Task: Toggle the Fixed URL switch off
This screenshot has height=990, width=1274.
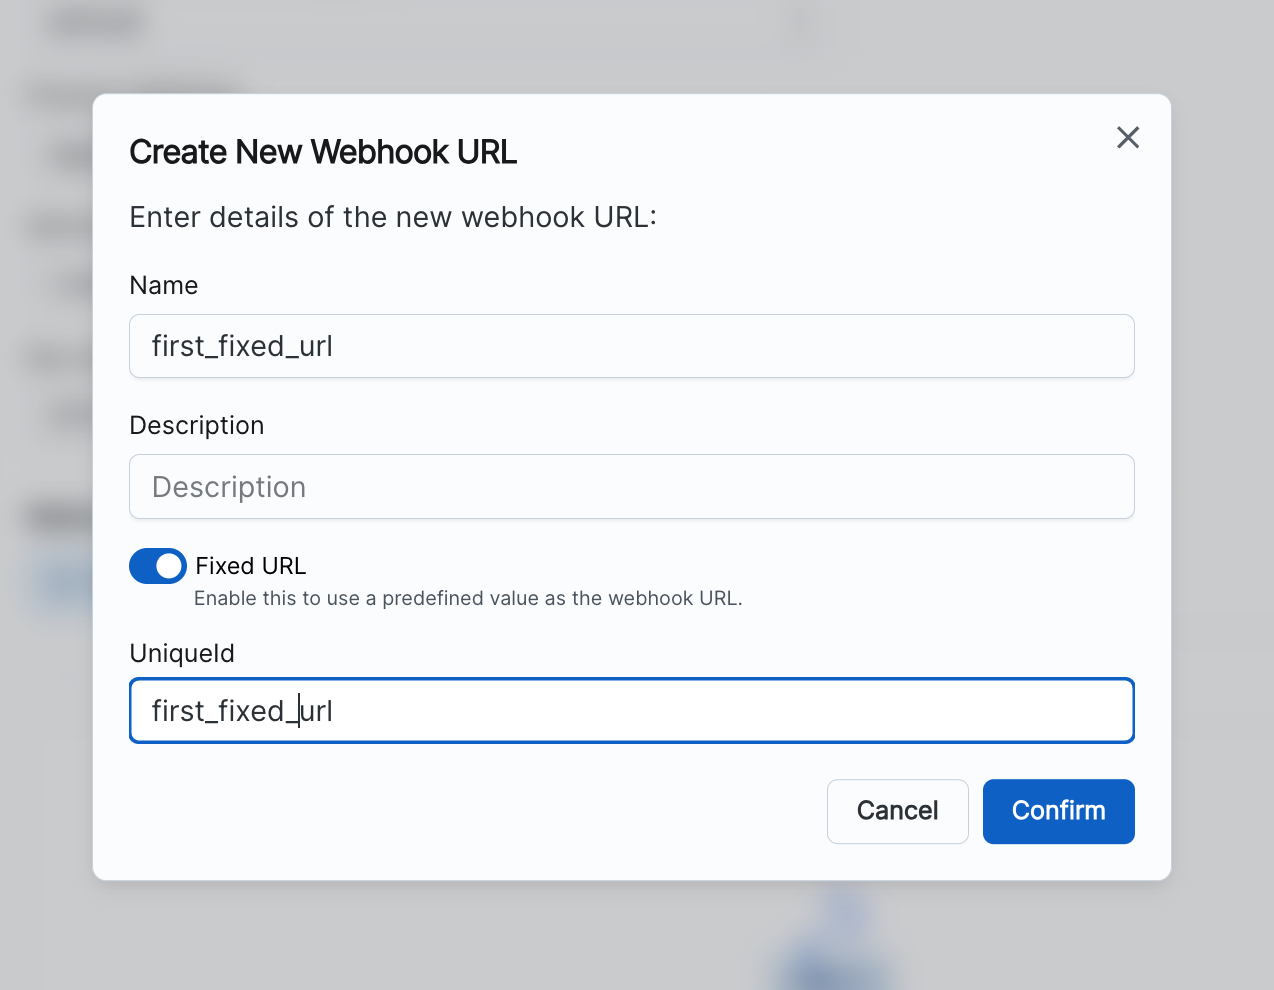Action: tap(158, 566)
